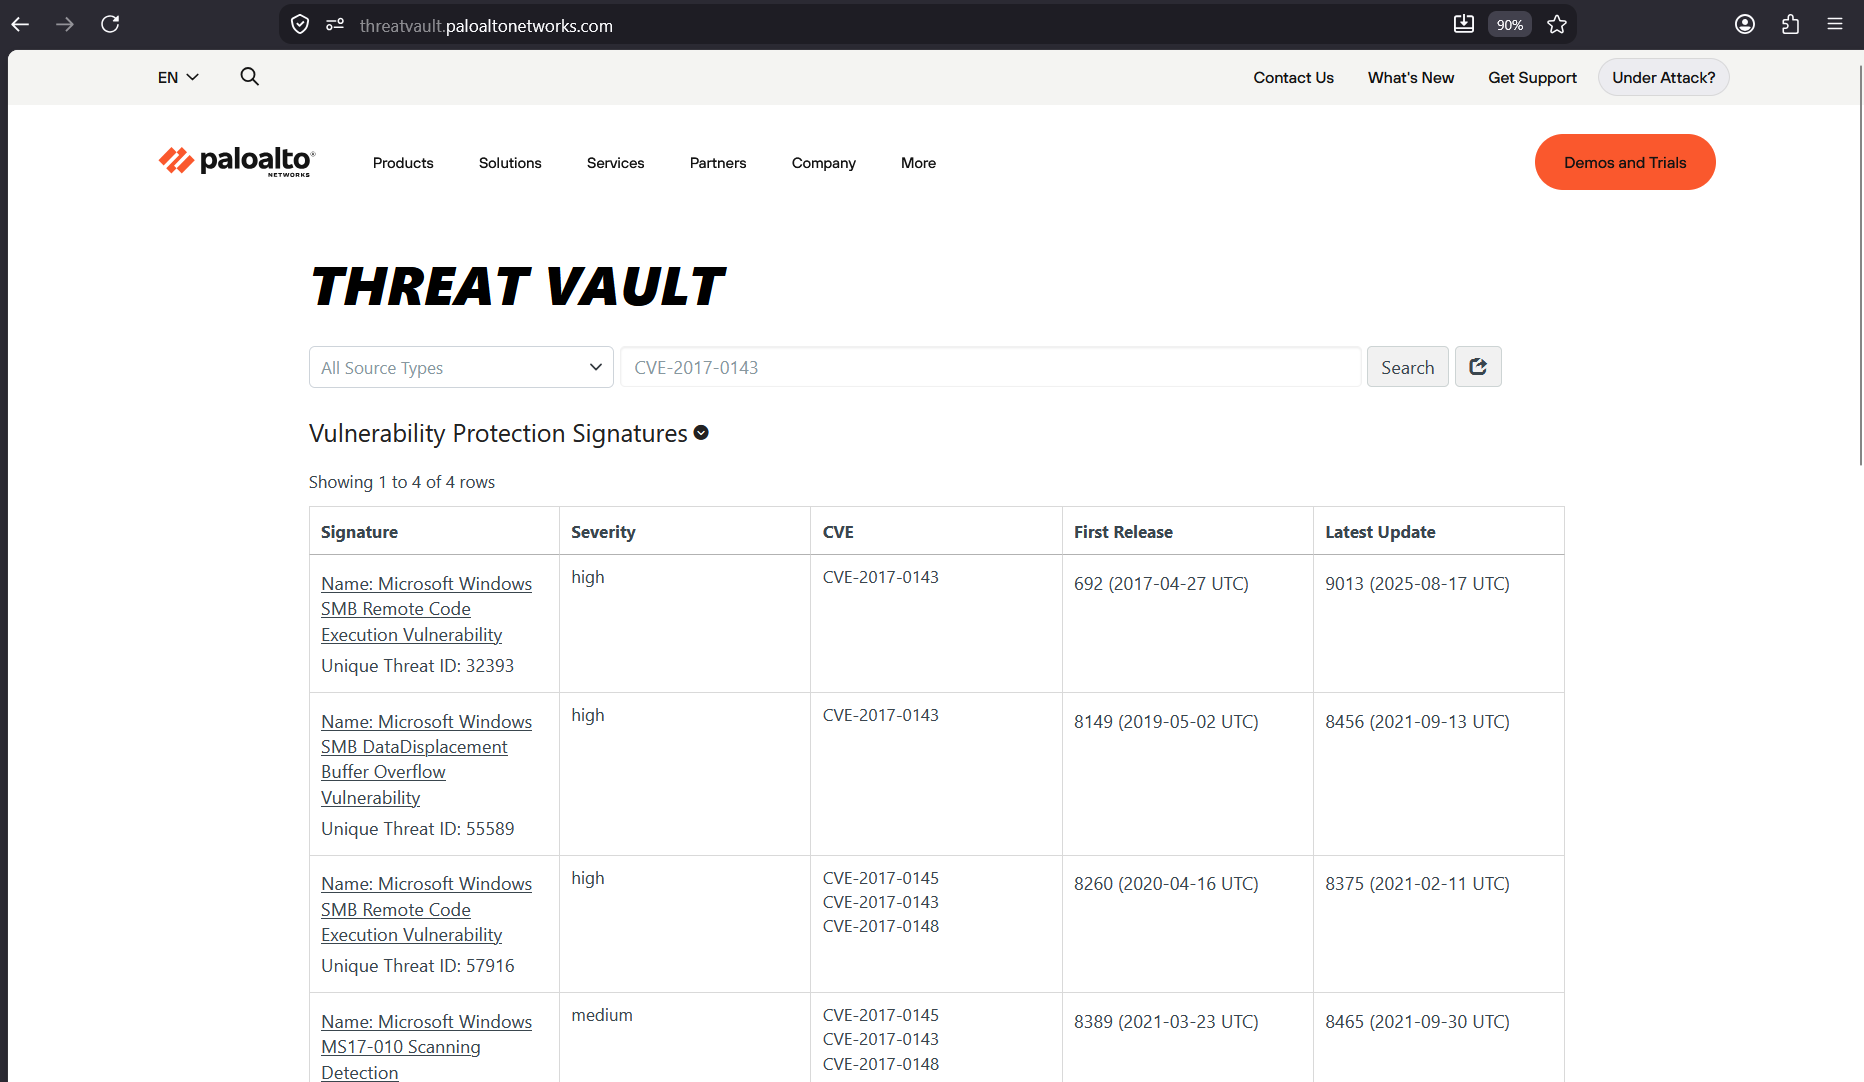Open the tracking protection shield info
This screenshot has width=1864, height=1082.
300,25
